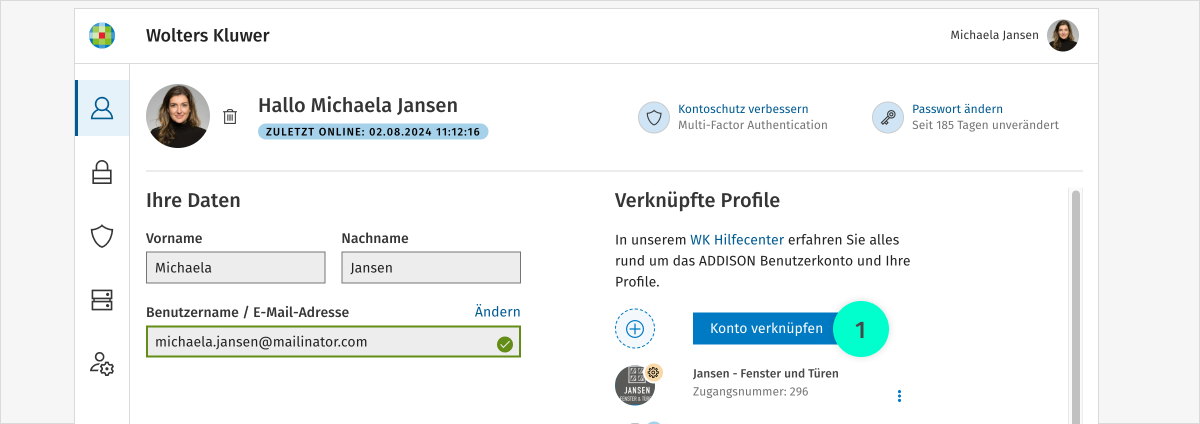Click the Jansen company logo avatar

coord(635,386)
